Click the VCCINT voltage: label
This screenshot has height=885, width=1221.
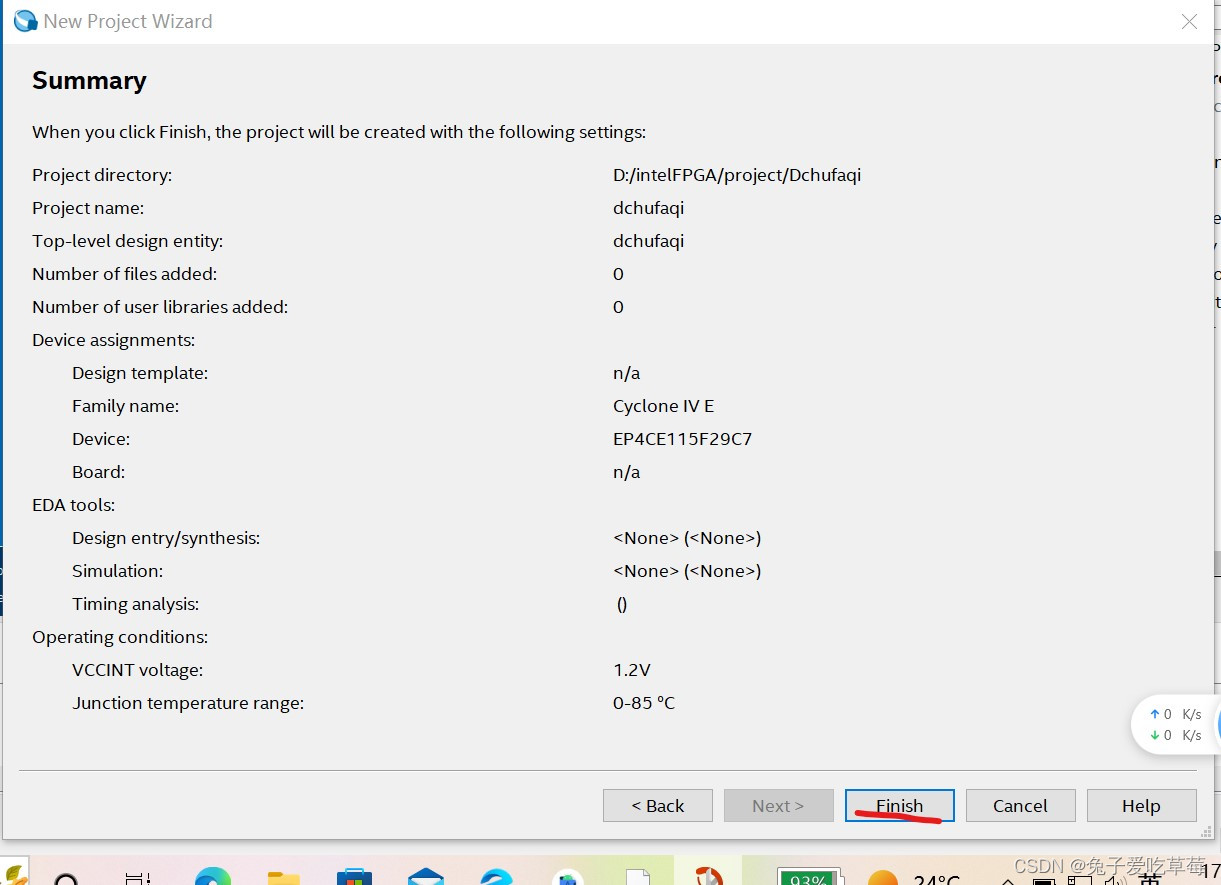tap(137, 670)
